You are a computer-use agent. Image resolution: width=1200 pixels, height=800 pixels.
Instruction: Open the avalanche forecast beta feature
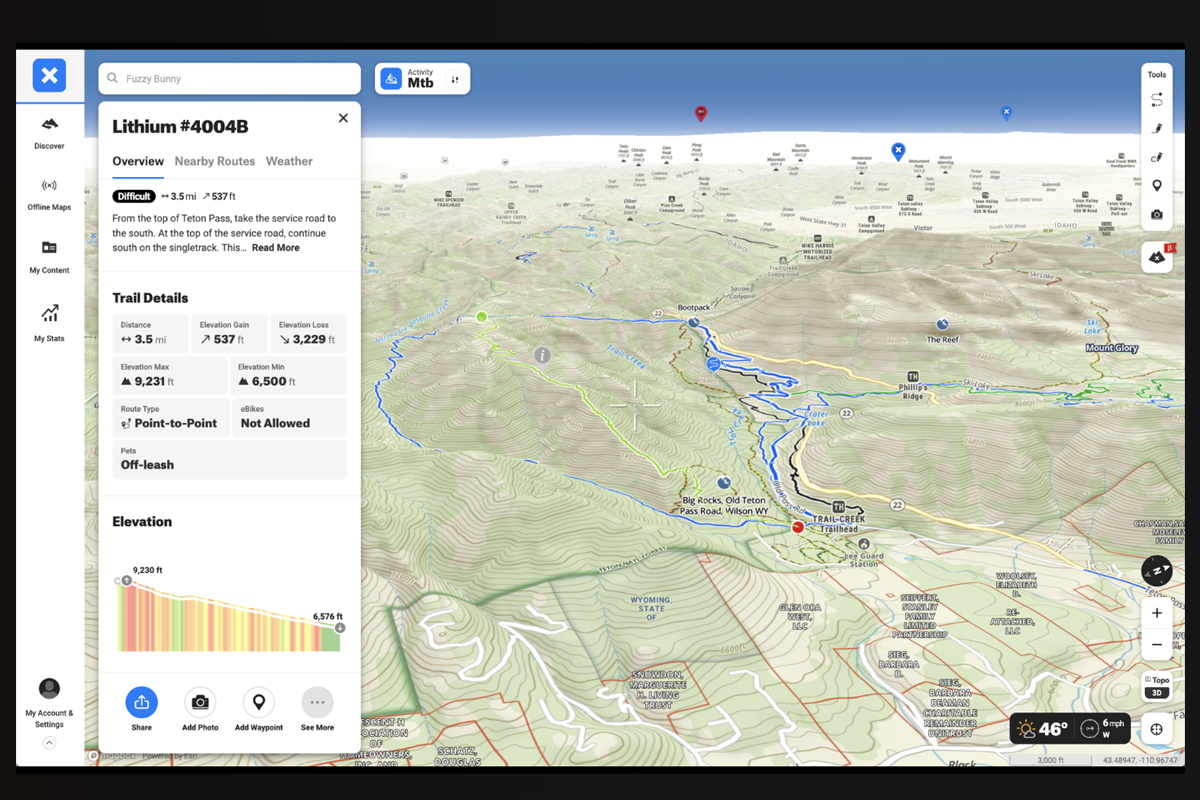point(1156,256)
